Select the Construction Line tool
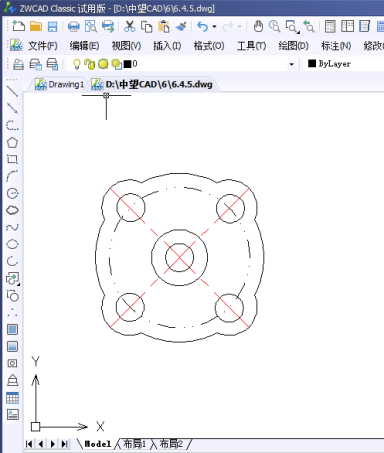Screen dimensions: 384x453 click(x=12, y=108)
